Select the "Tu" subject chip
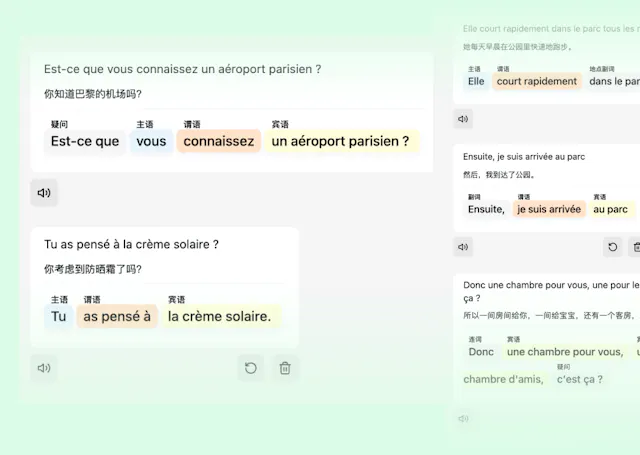Image resolution: width=640 pixels, height=455 pixels. click(59, 316)
